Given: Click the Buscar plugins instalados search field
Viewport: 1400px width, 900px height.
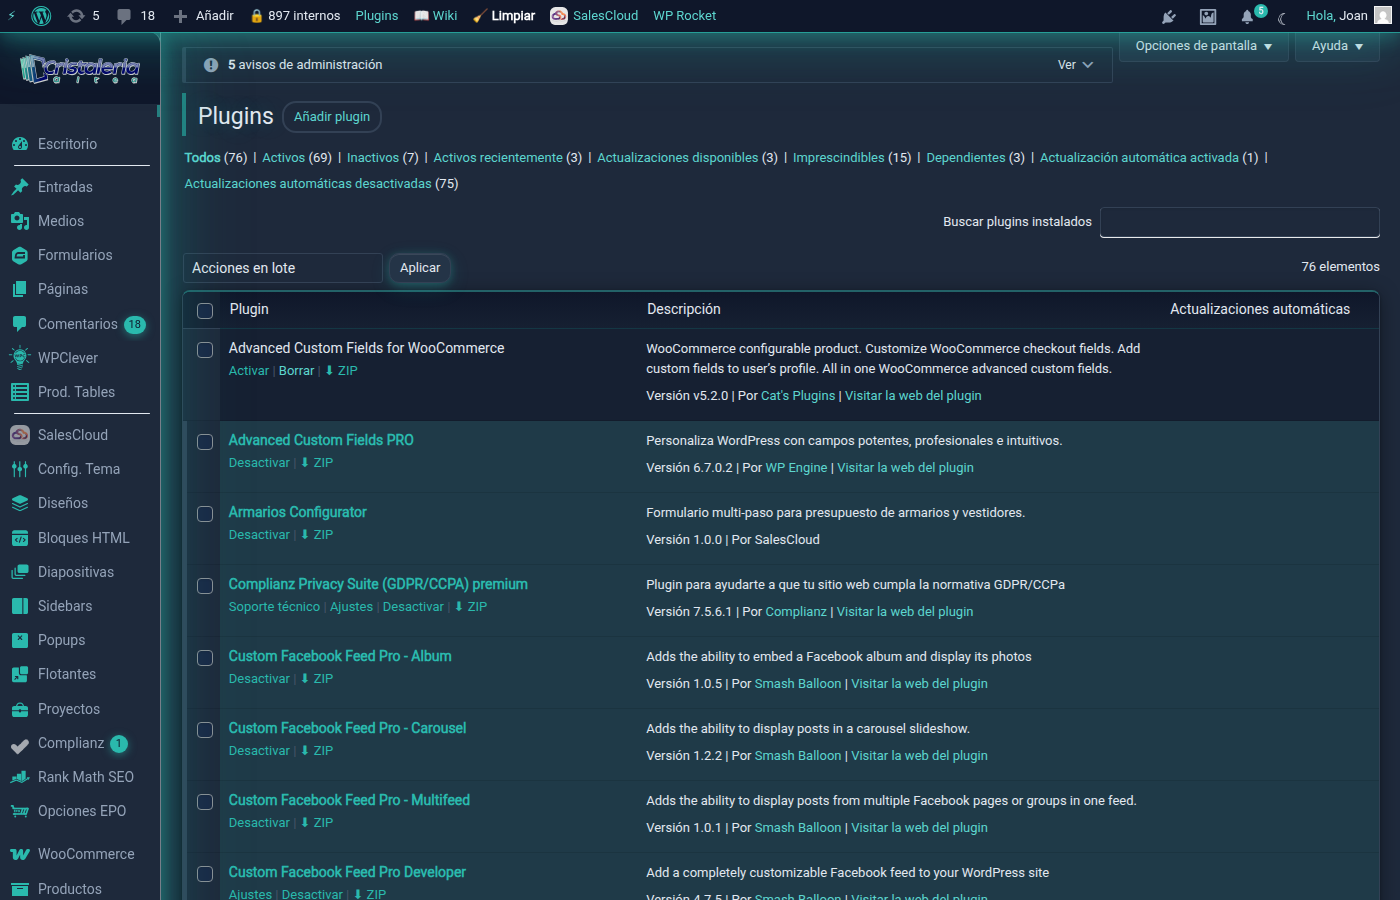Looking at the screenshot, I should 1239,222.
